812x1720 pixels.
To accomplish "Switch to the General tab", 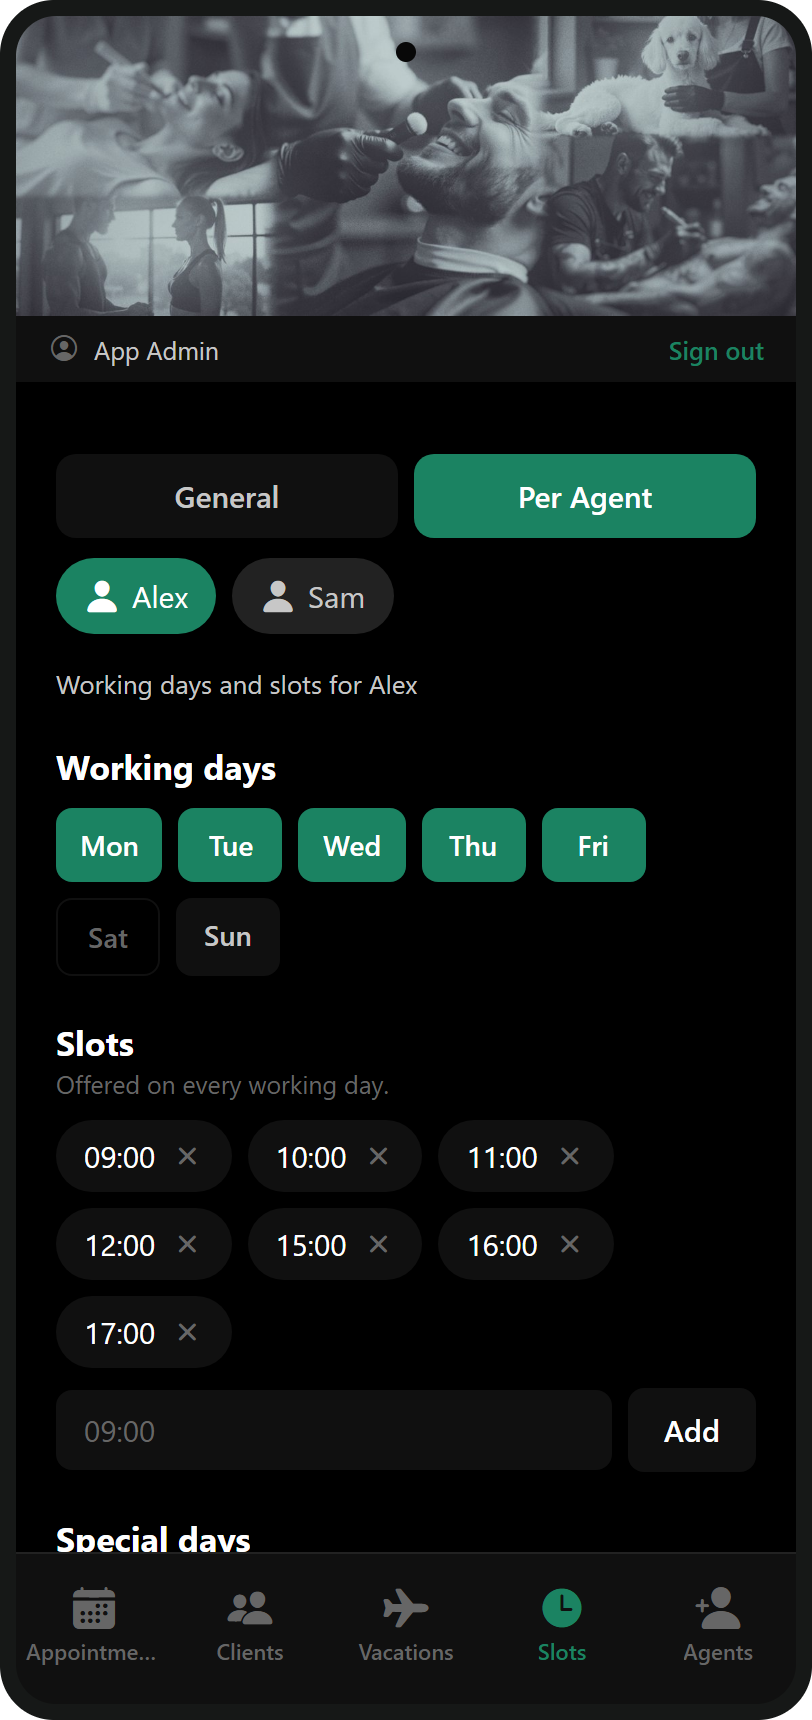I will pos(227,496).
